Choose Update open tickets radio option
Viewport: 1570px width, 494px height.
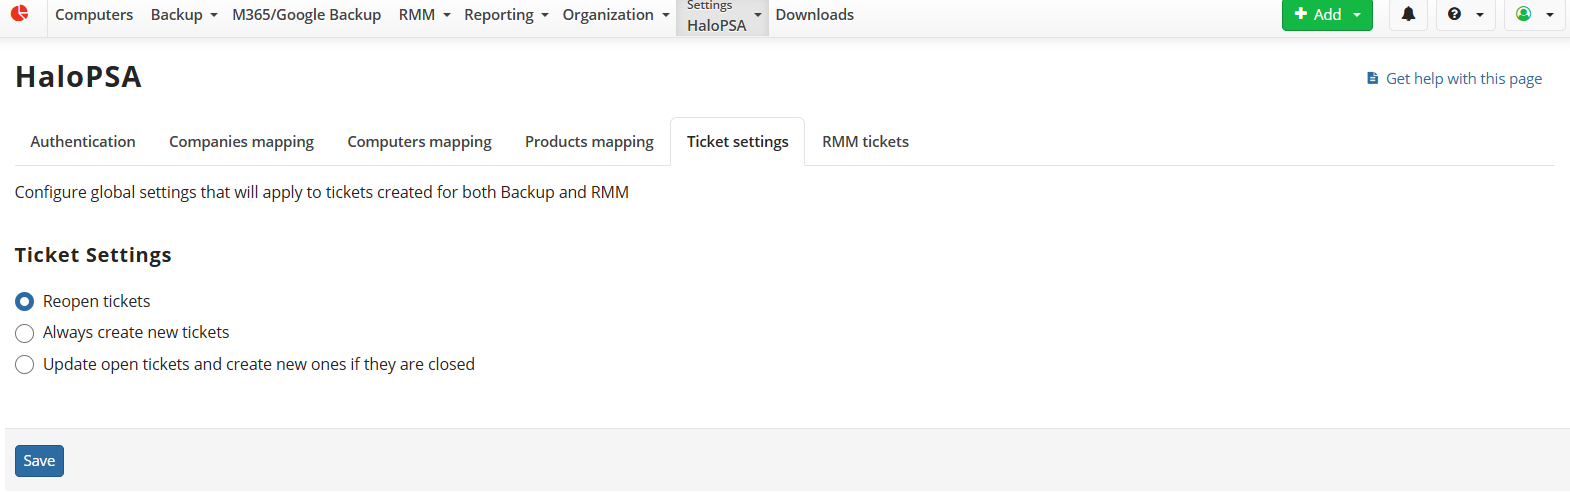click(x=25, y=365)
